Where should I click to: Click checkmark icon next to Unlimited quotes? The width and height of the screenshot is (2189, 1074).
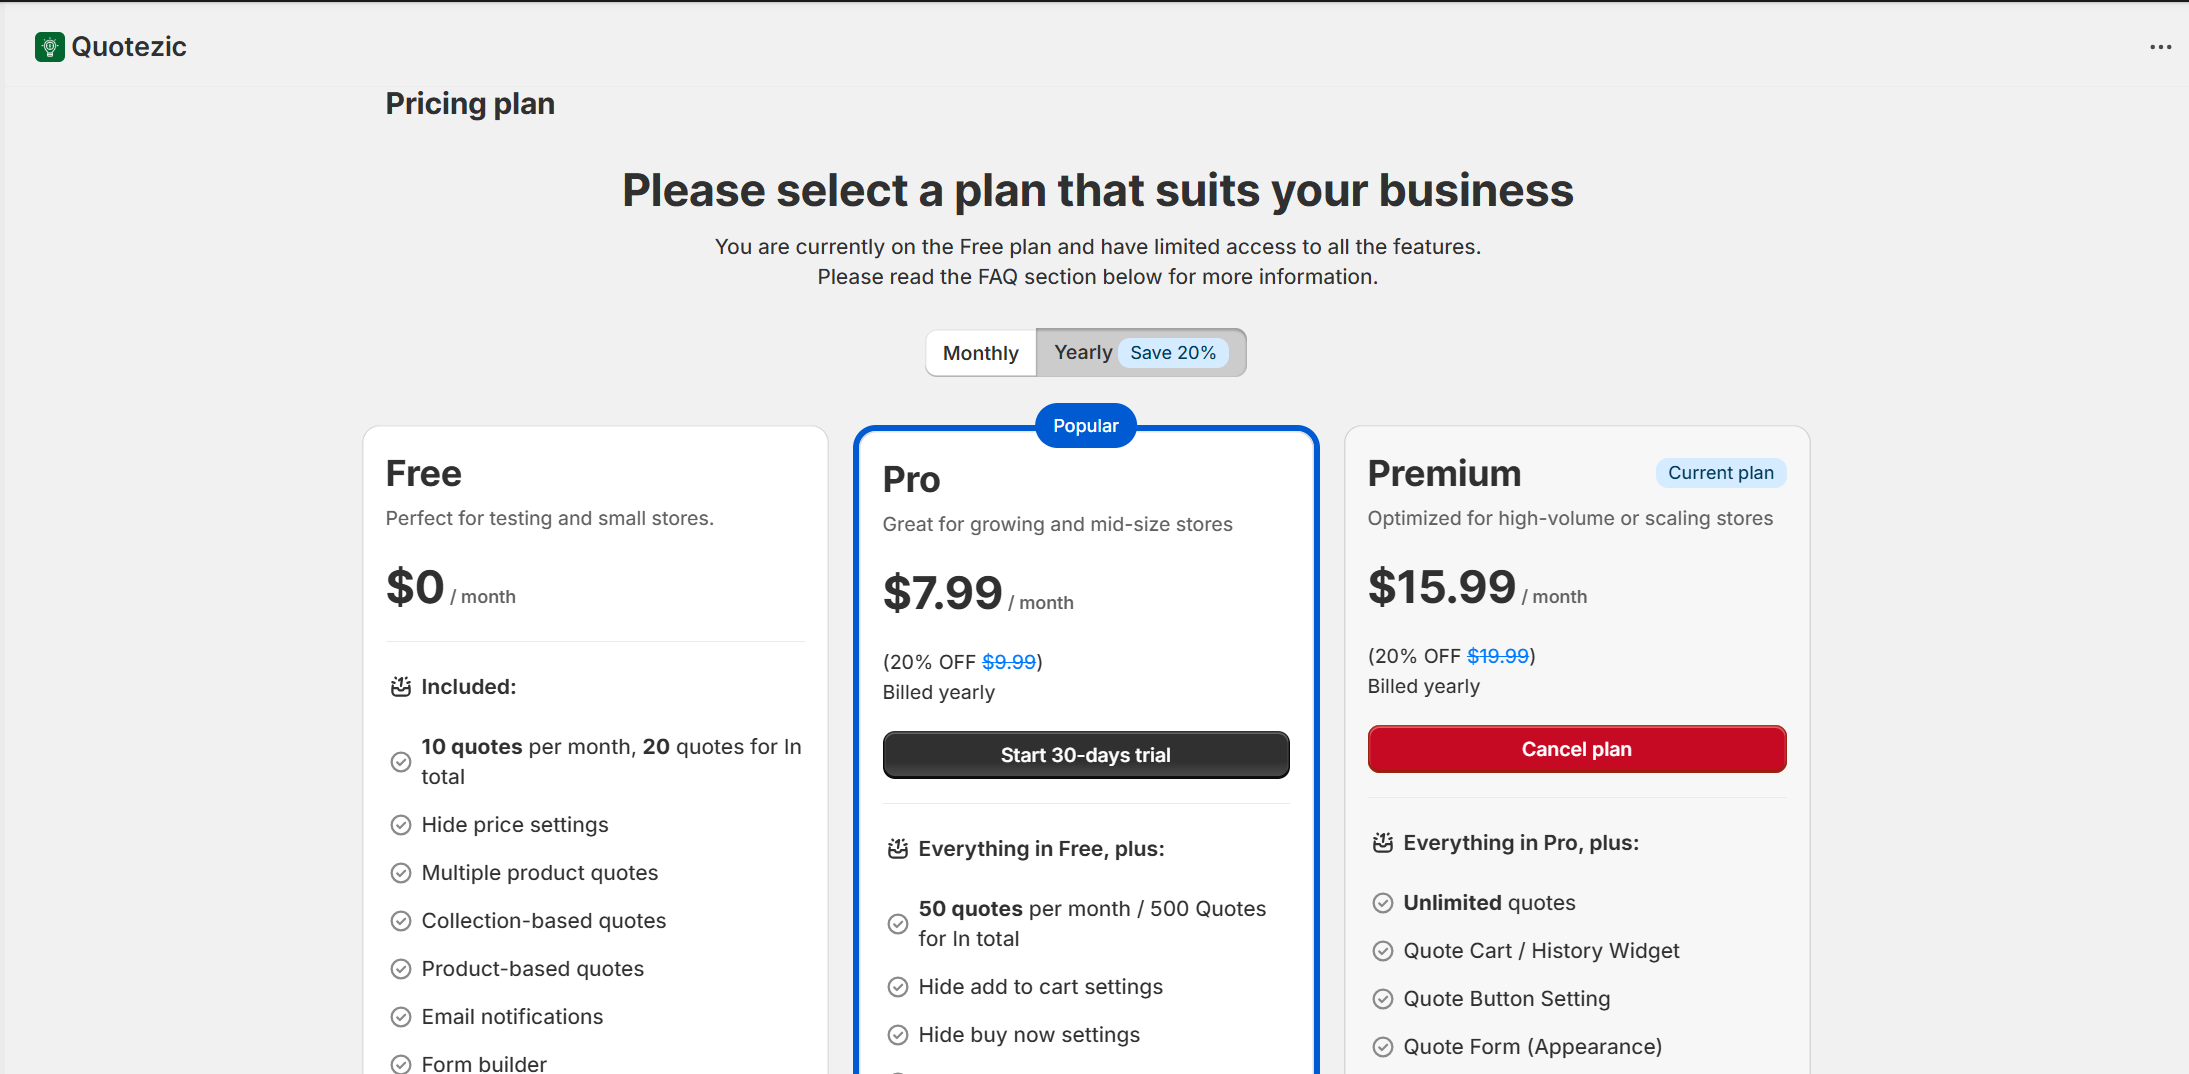pyautogui.click(x=1383, y=903)
